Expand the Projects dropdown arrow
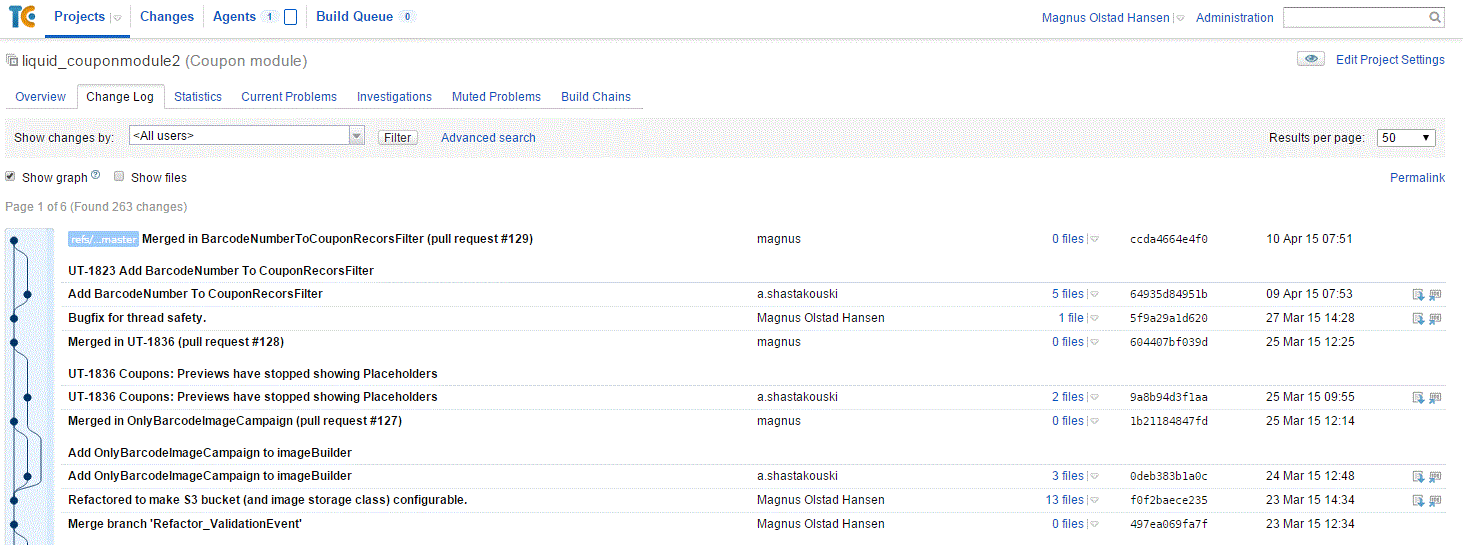1463x545 pixels. [x=117, y=18]
